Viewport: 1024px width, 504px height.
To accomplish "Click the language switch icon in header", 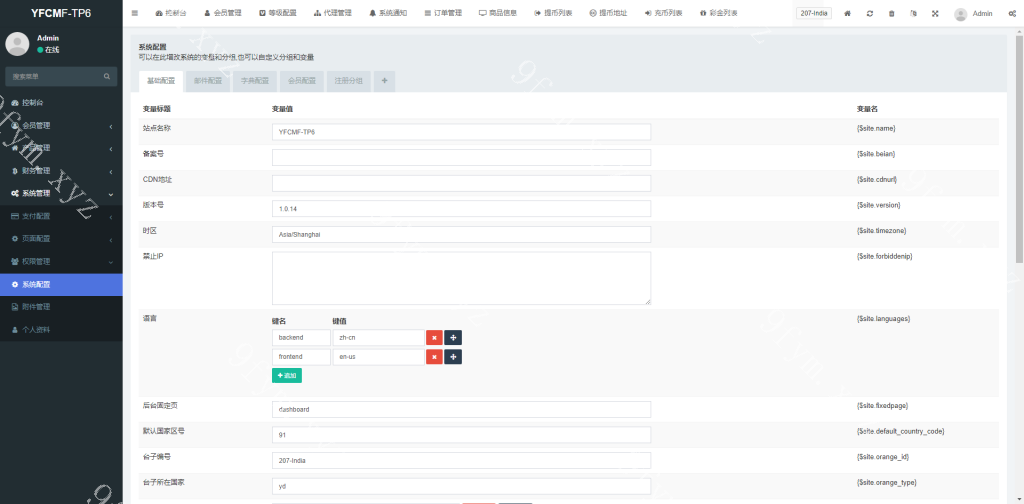I will [913, 13].
